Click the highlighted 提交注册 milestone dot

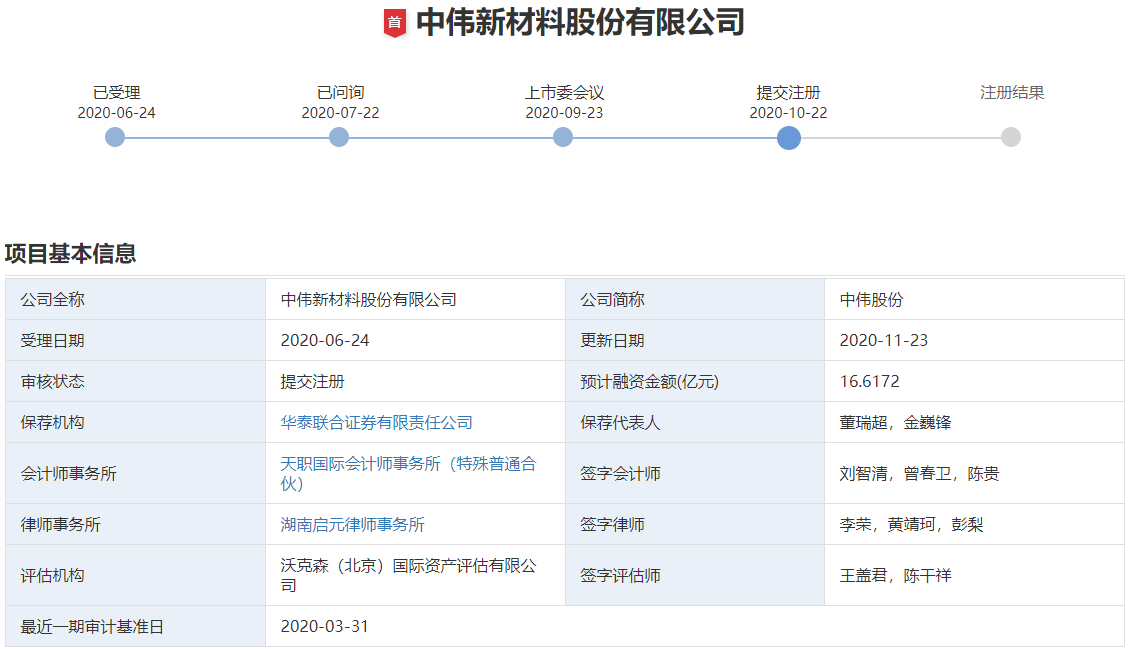788,137
